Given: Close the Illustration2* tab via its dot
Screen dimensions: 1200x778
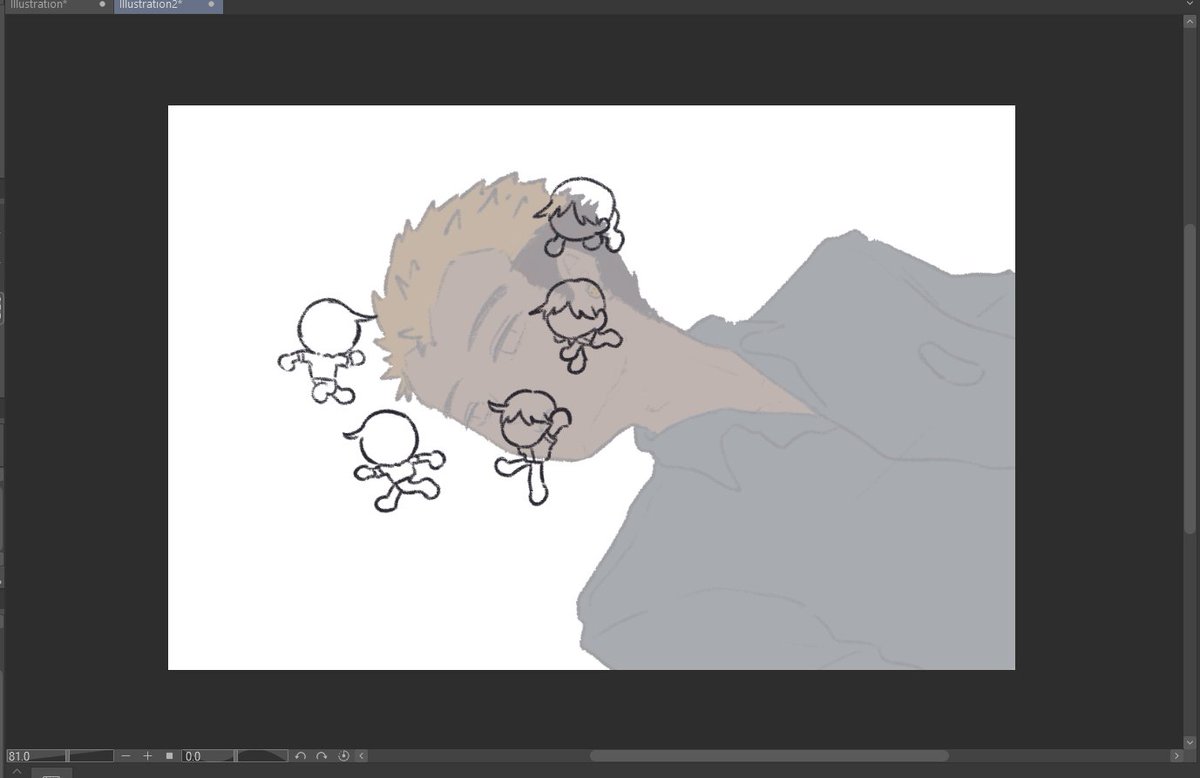Looking at the screenshot, I should coord(213,4).
